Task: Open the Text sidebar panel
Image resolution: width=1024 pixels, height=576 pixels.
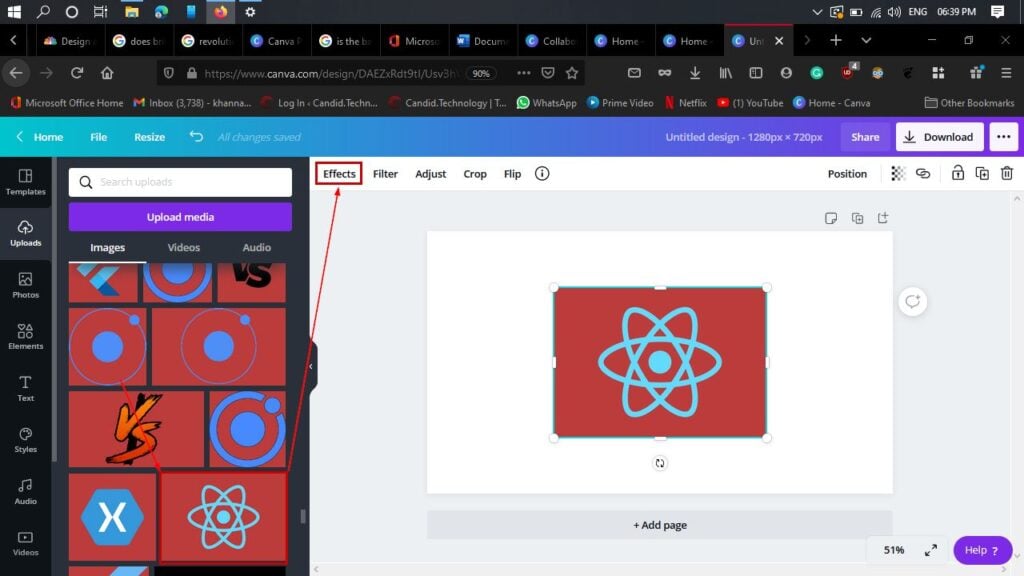Action: (25, 388)
